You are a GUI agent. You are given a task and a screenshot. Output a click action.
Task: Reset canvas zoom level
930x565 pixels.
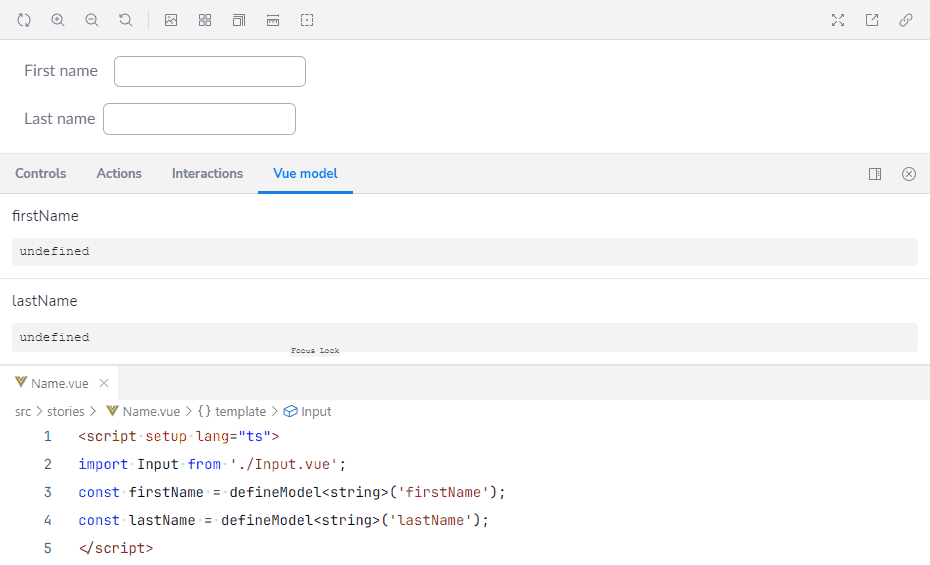[x=126, y=20]
